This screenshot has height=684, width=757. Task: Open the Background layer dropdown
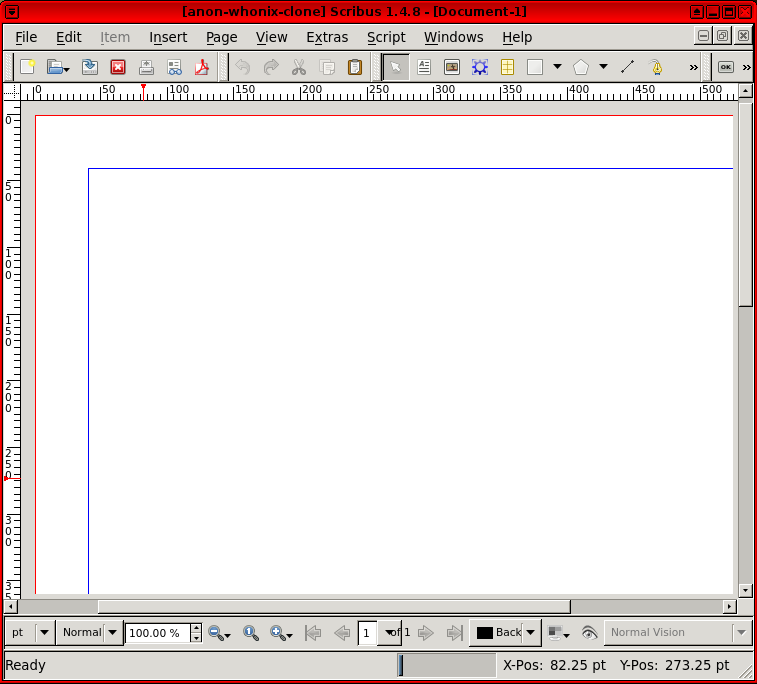tap(531, 632)
